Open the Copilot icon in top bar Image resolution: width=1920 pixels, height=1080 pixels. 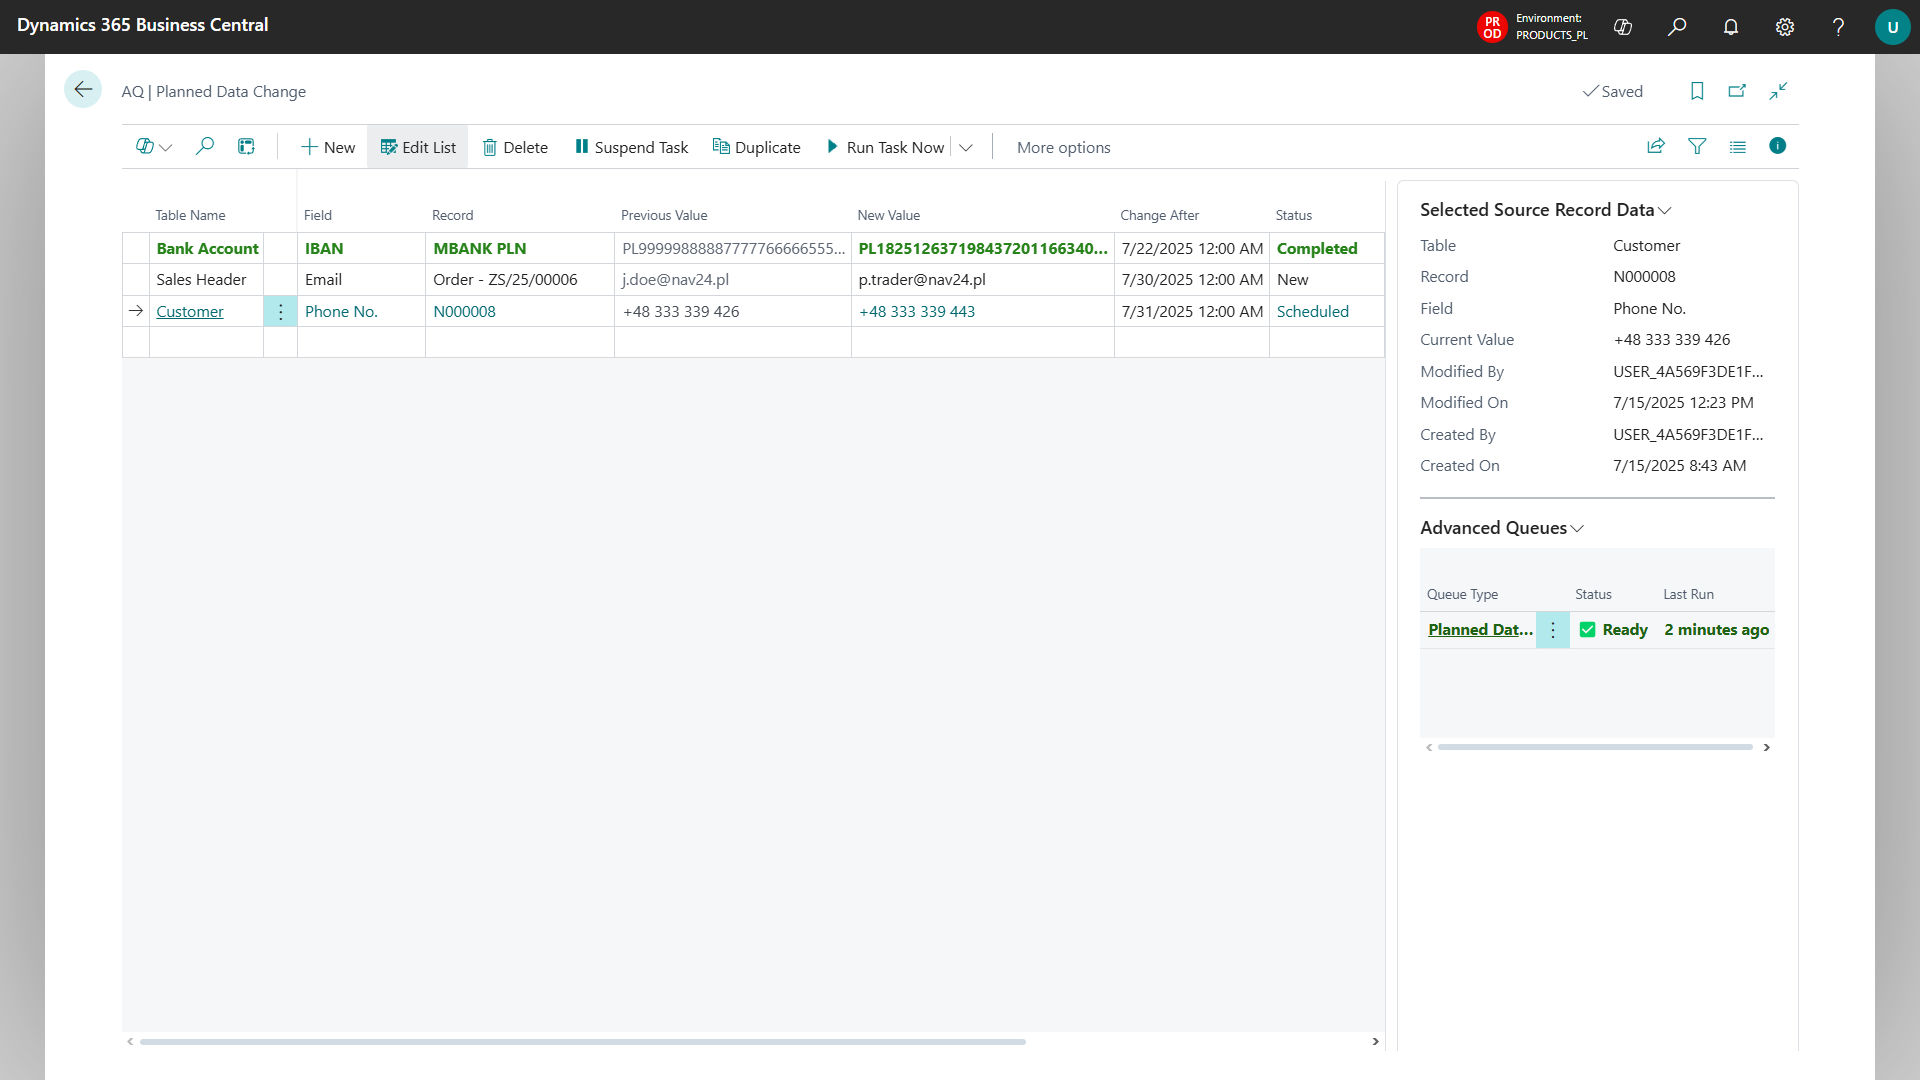point(1623,27)
